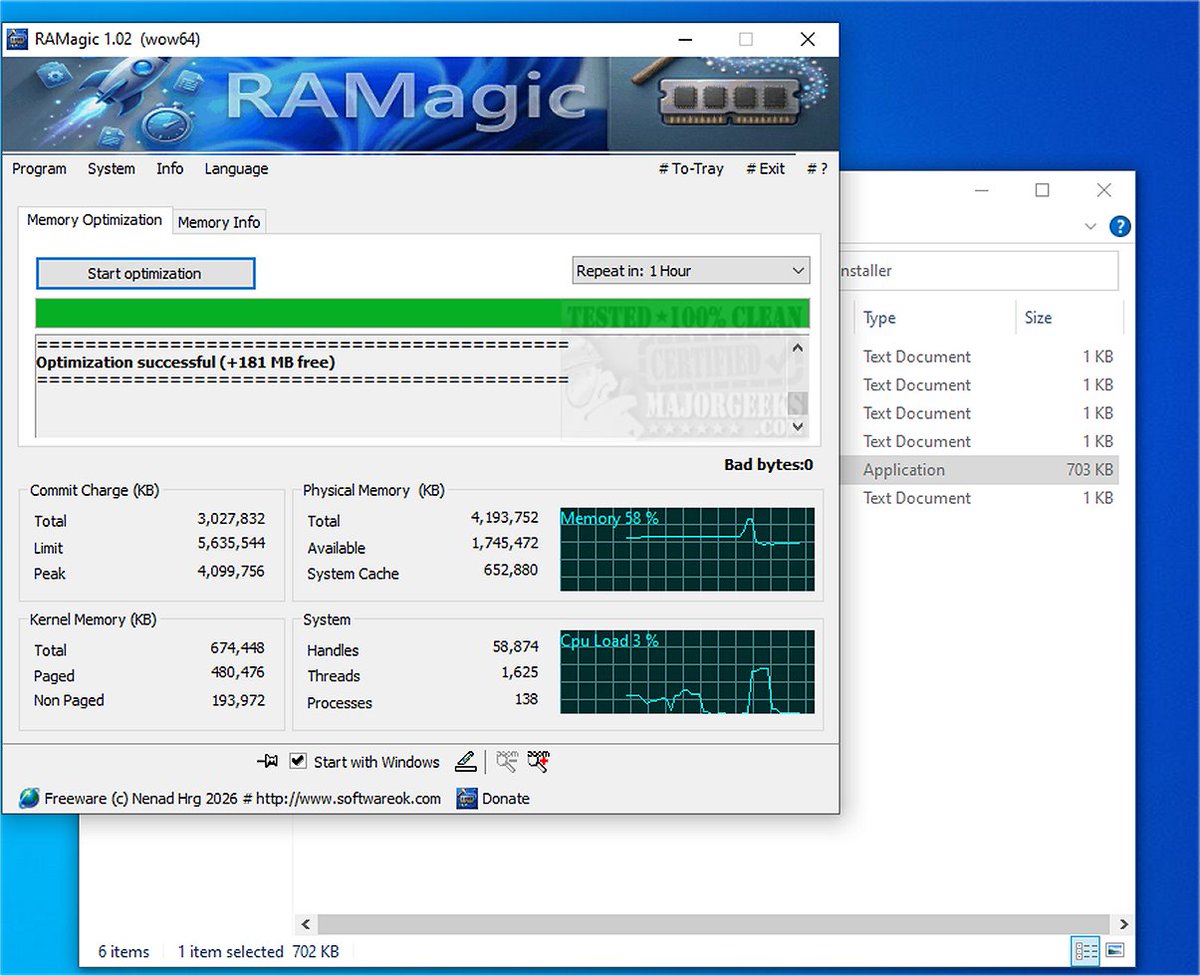Screen dimensions: 1200x976
Task: Click "6 items" in Explorer status bar
Action: tap(124, 951)
